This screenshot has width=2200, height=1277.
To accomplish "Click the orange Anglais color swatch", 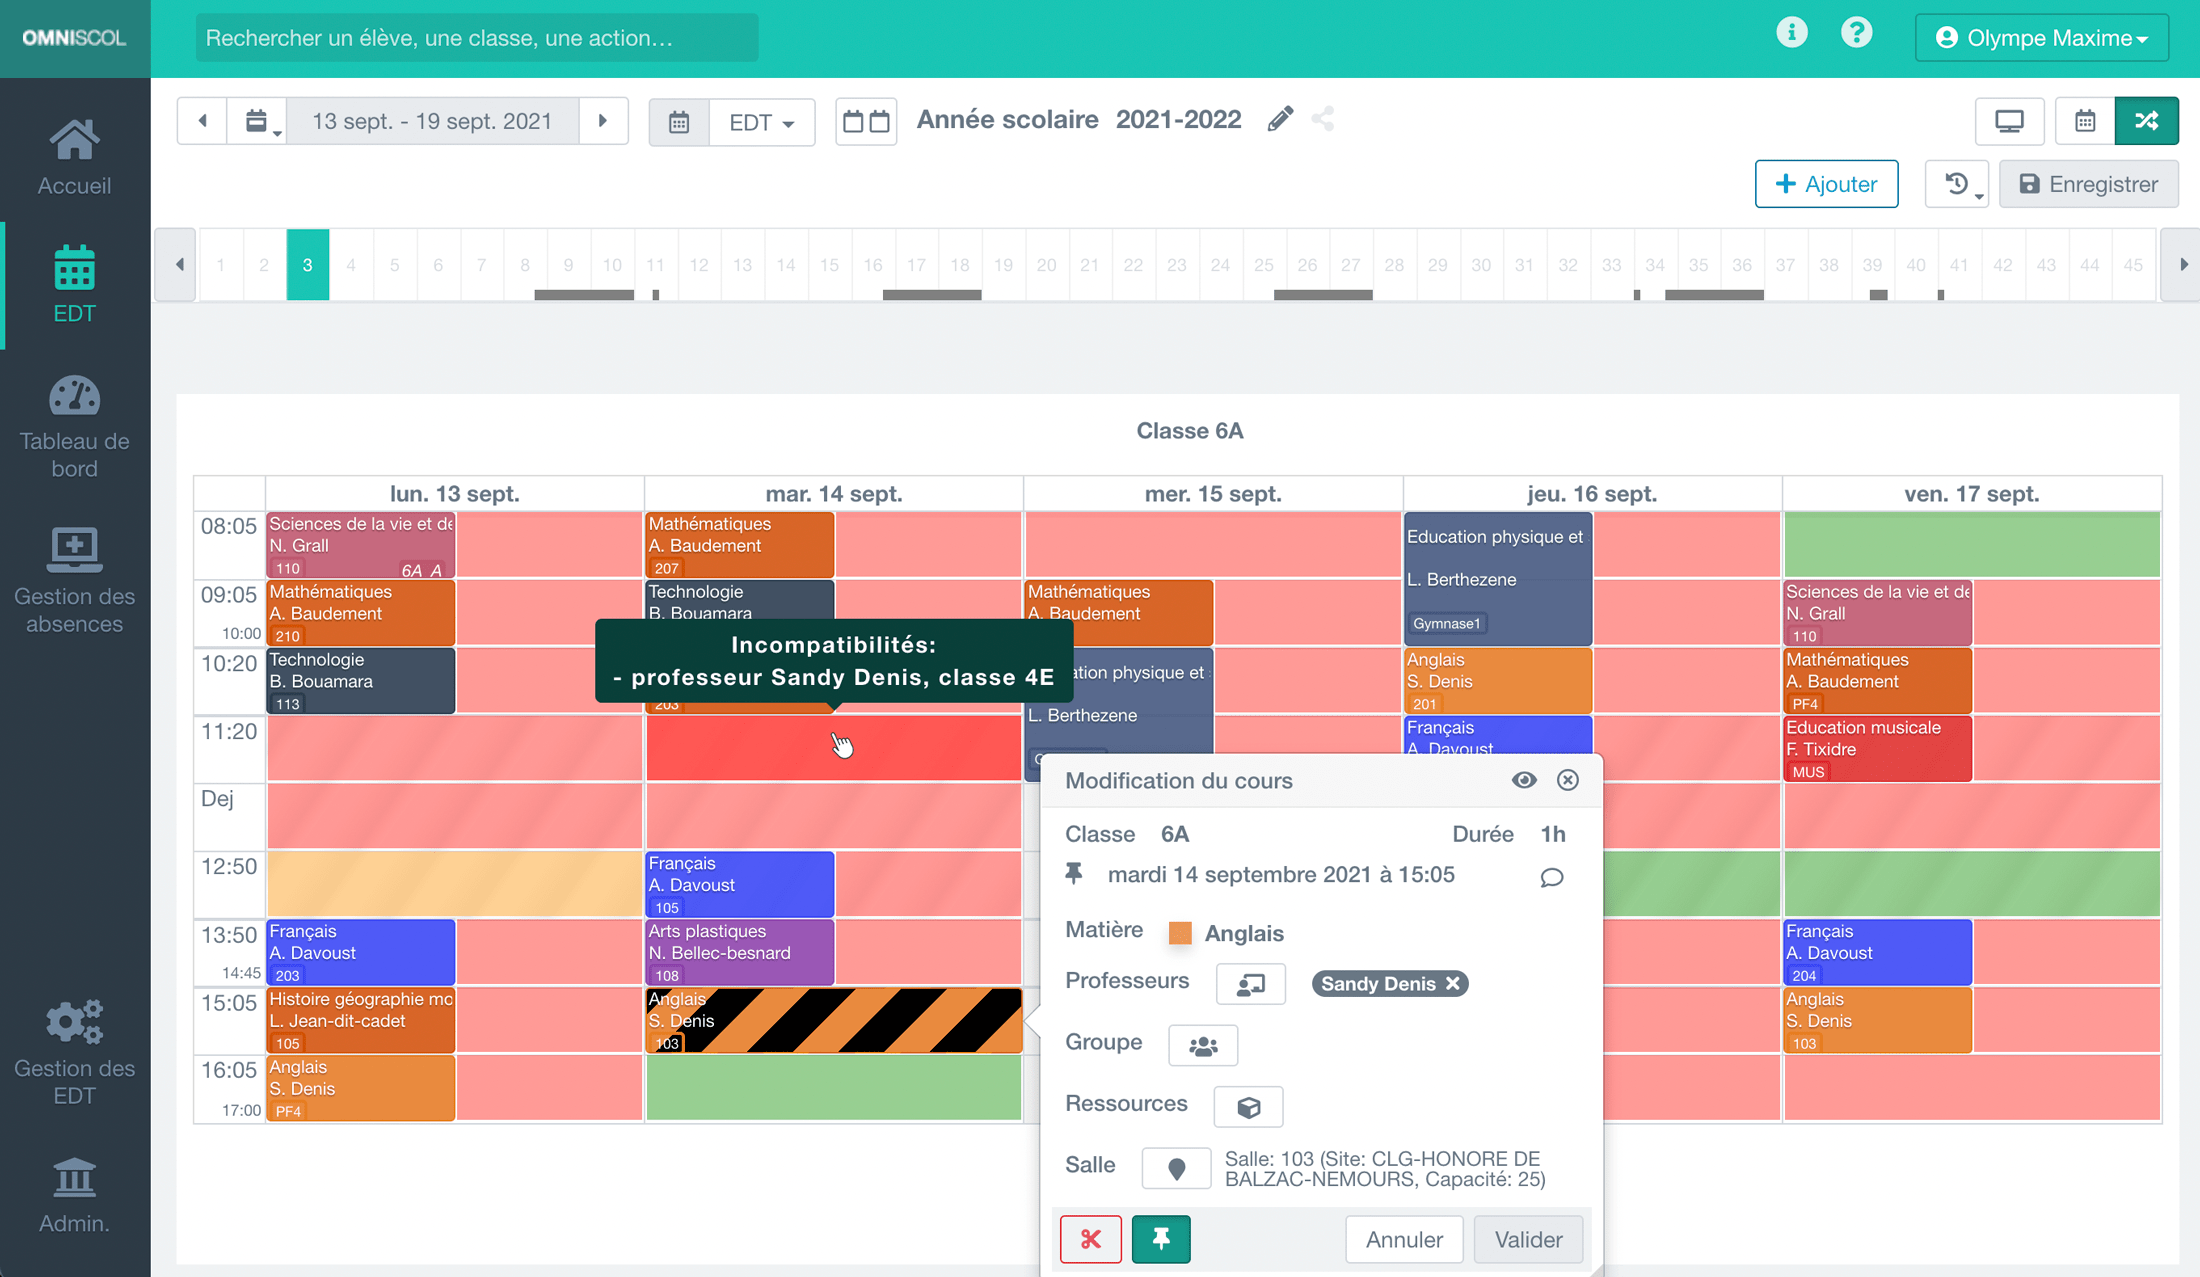I will pyautogui.click(x=1180, y=933).
